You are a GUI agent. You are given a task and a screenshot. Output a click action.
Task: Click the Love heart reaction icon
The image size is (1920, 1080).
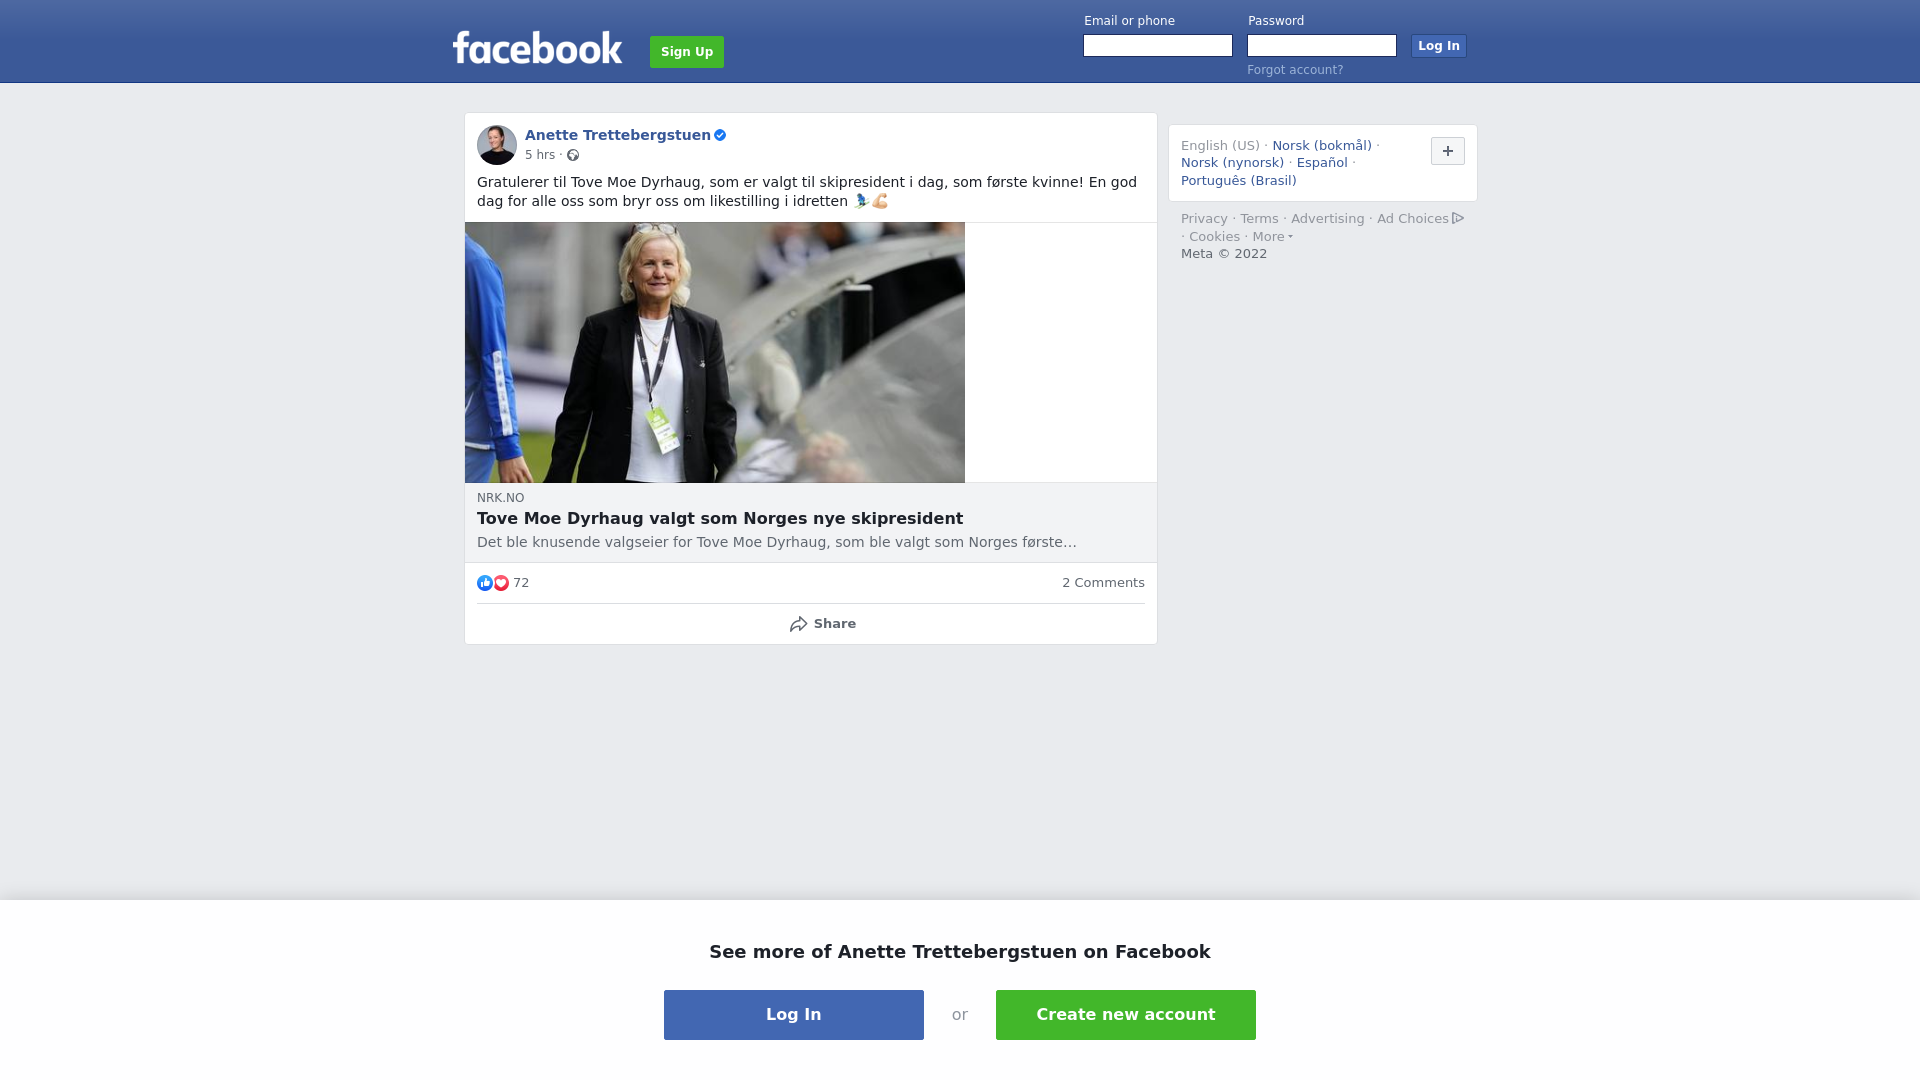point(501,583)
